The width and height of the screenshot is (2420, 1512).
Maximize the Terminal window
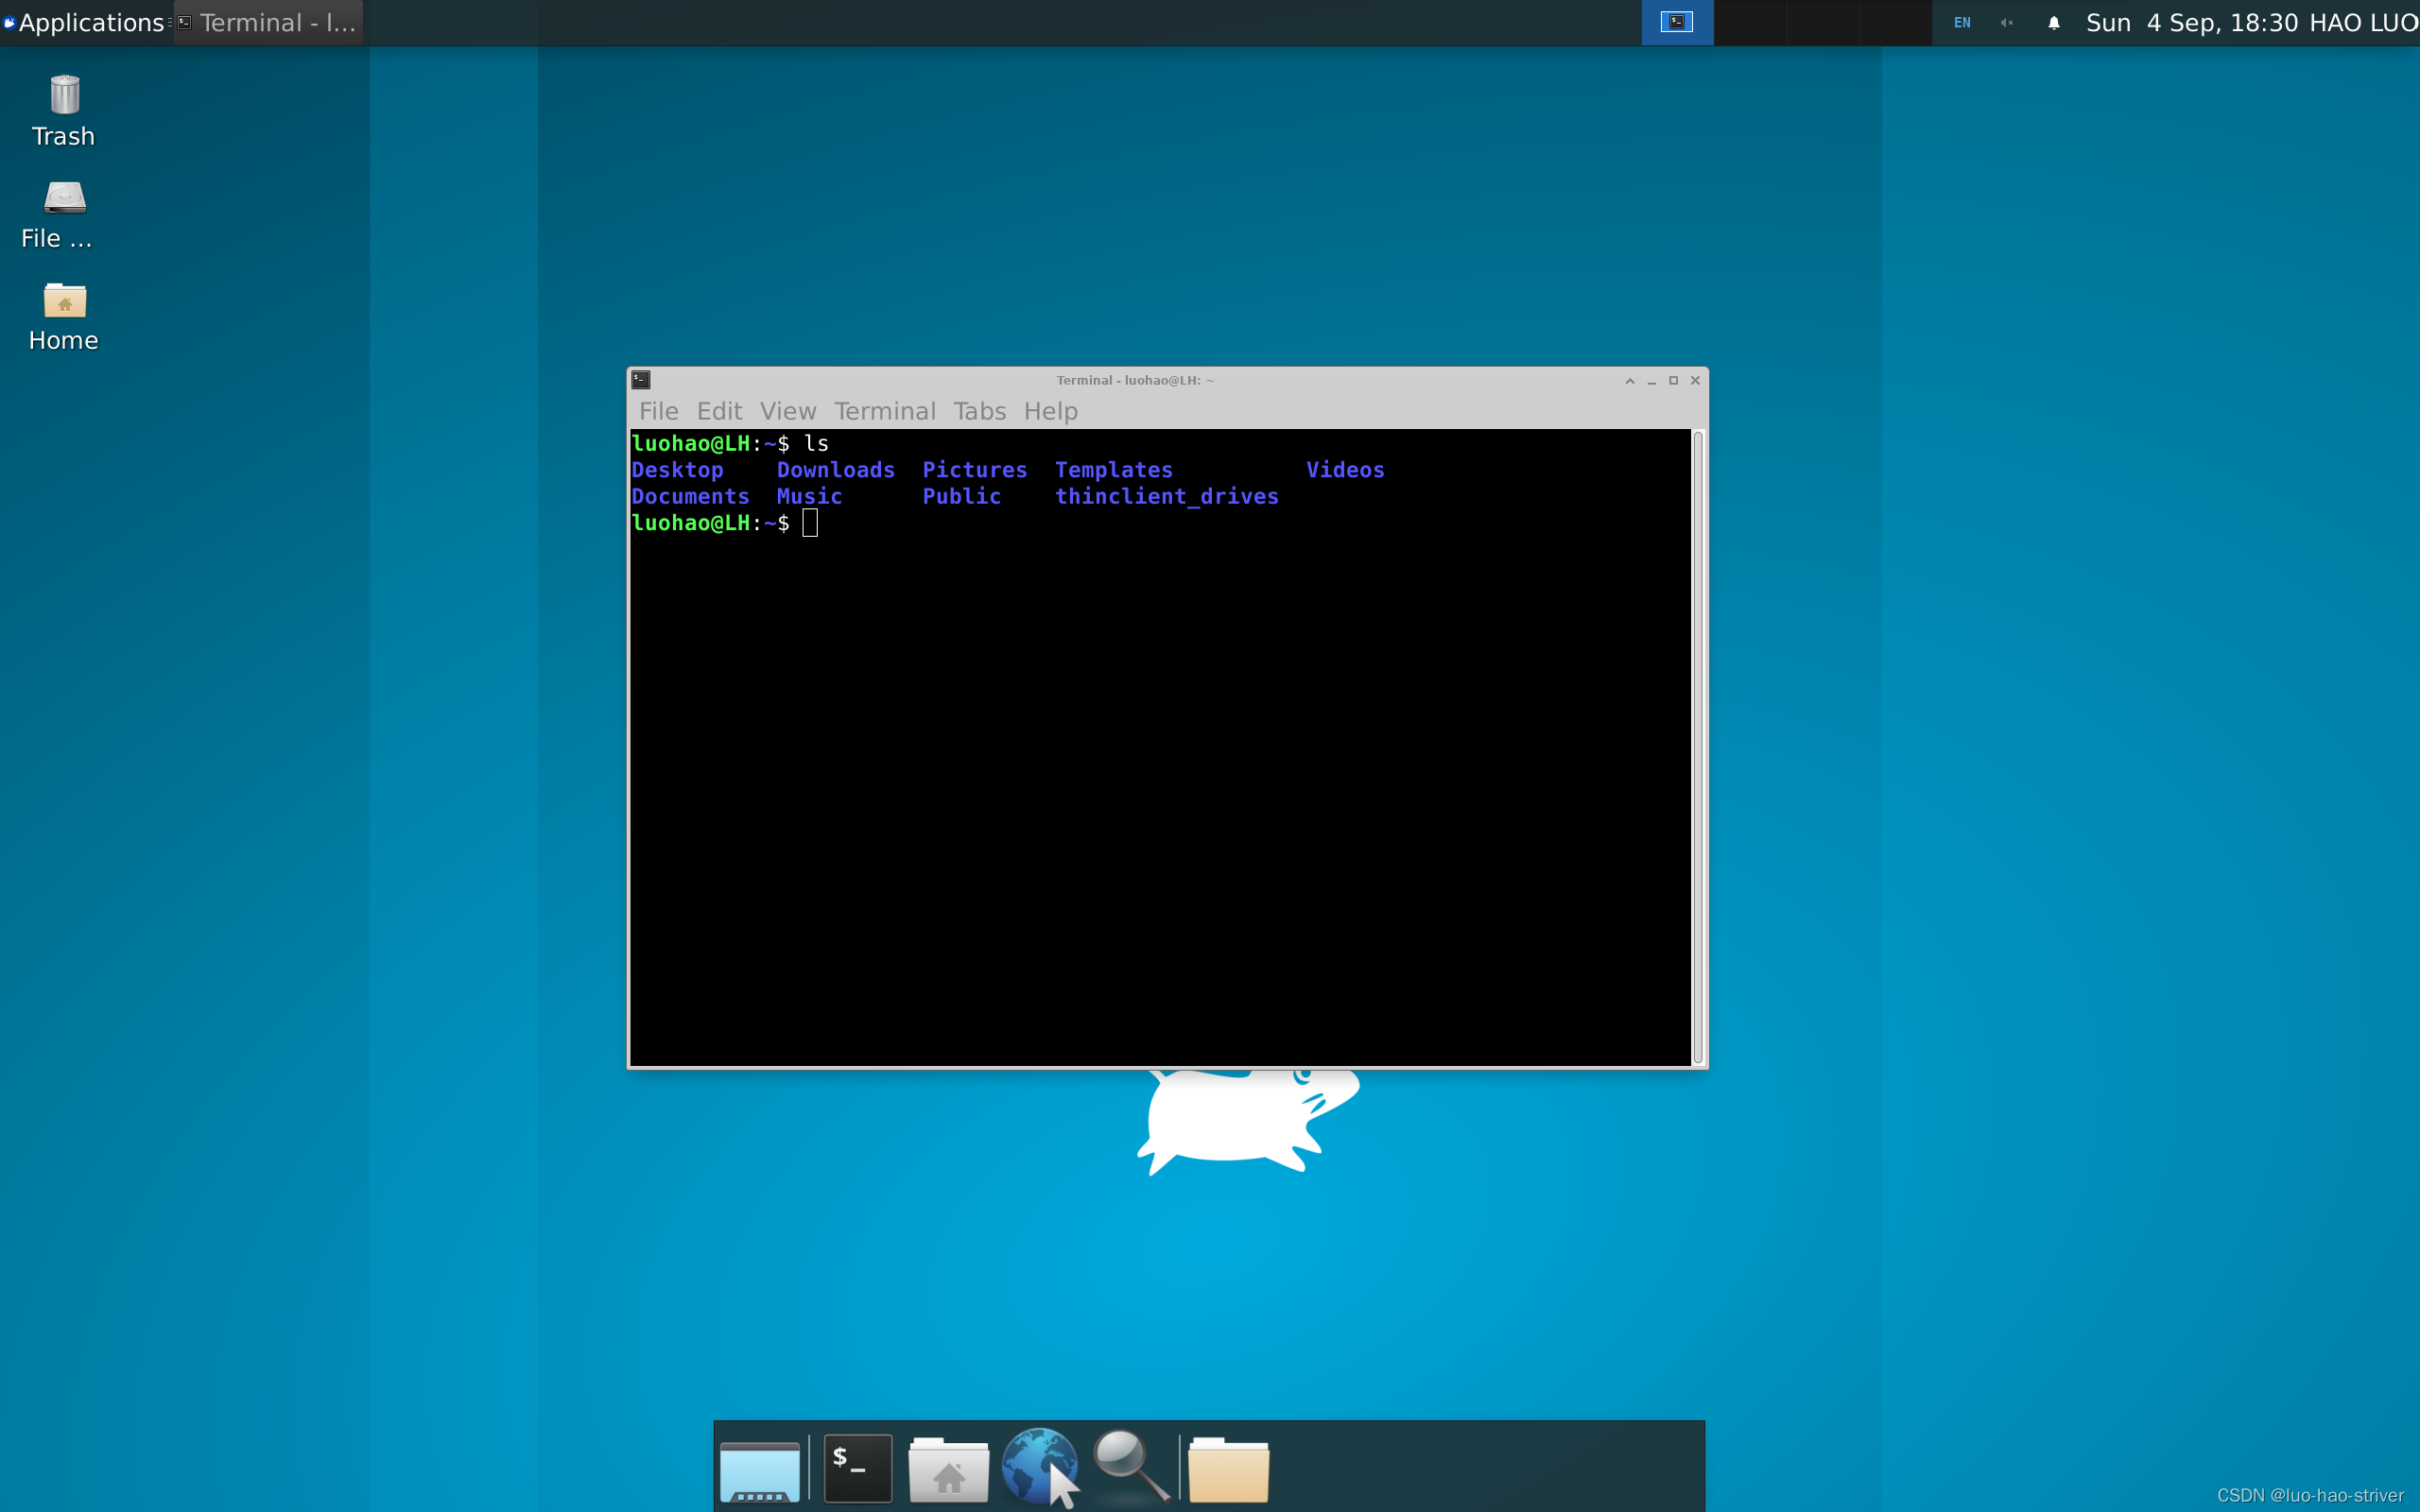(x=1673, y=380)
